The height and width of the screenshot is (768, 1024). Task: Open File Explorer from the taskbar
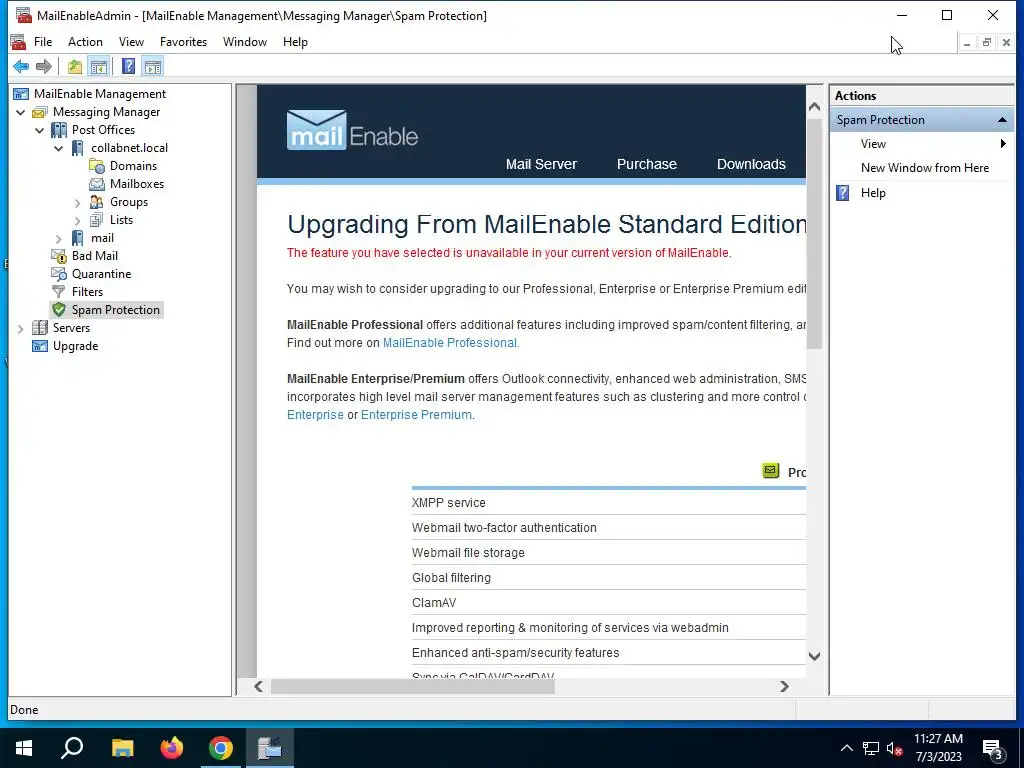click(122, 748)
